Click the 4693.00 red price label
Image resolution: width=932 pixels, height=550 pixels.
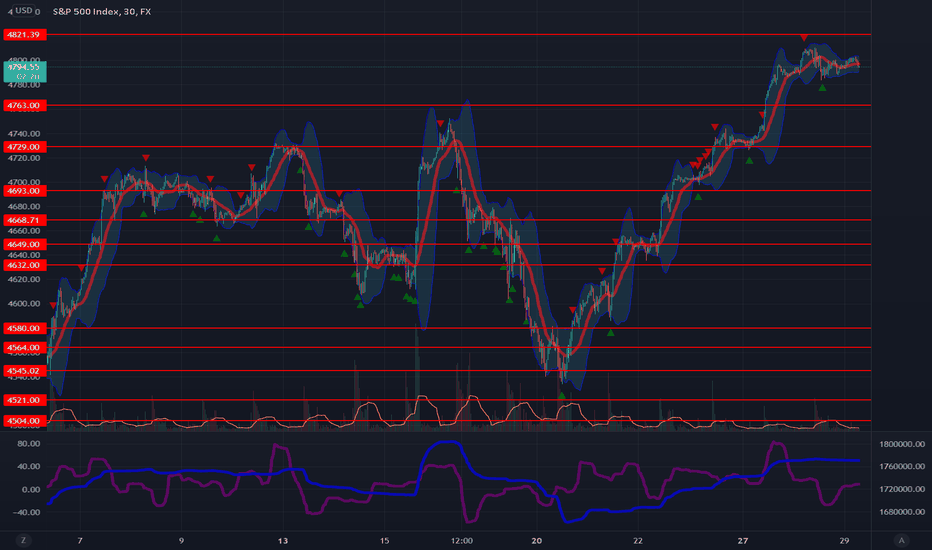[24, 191]
